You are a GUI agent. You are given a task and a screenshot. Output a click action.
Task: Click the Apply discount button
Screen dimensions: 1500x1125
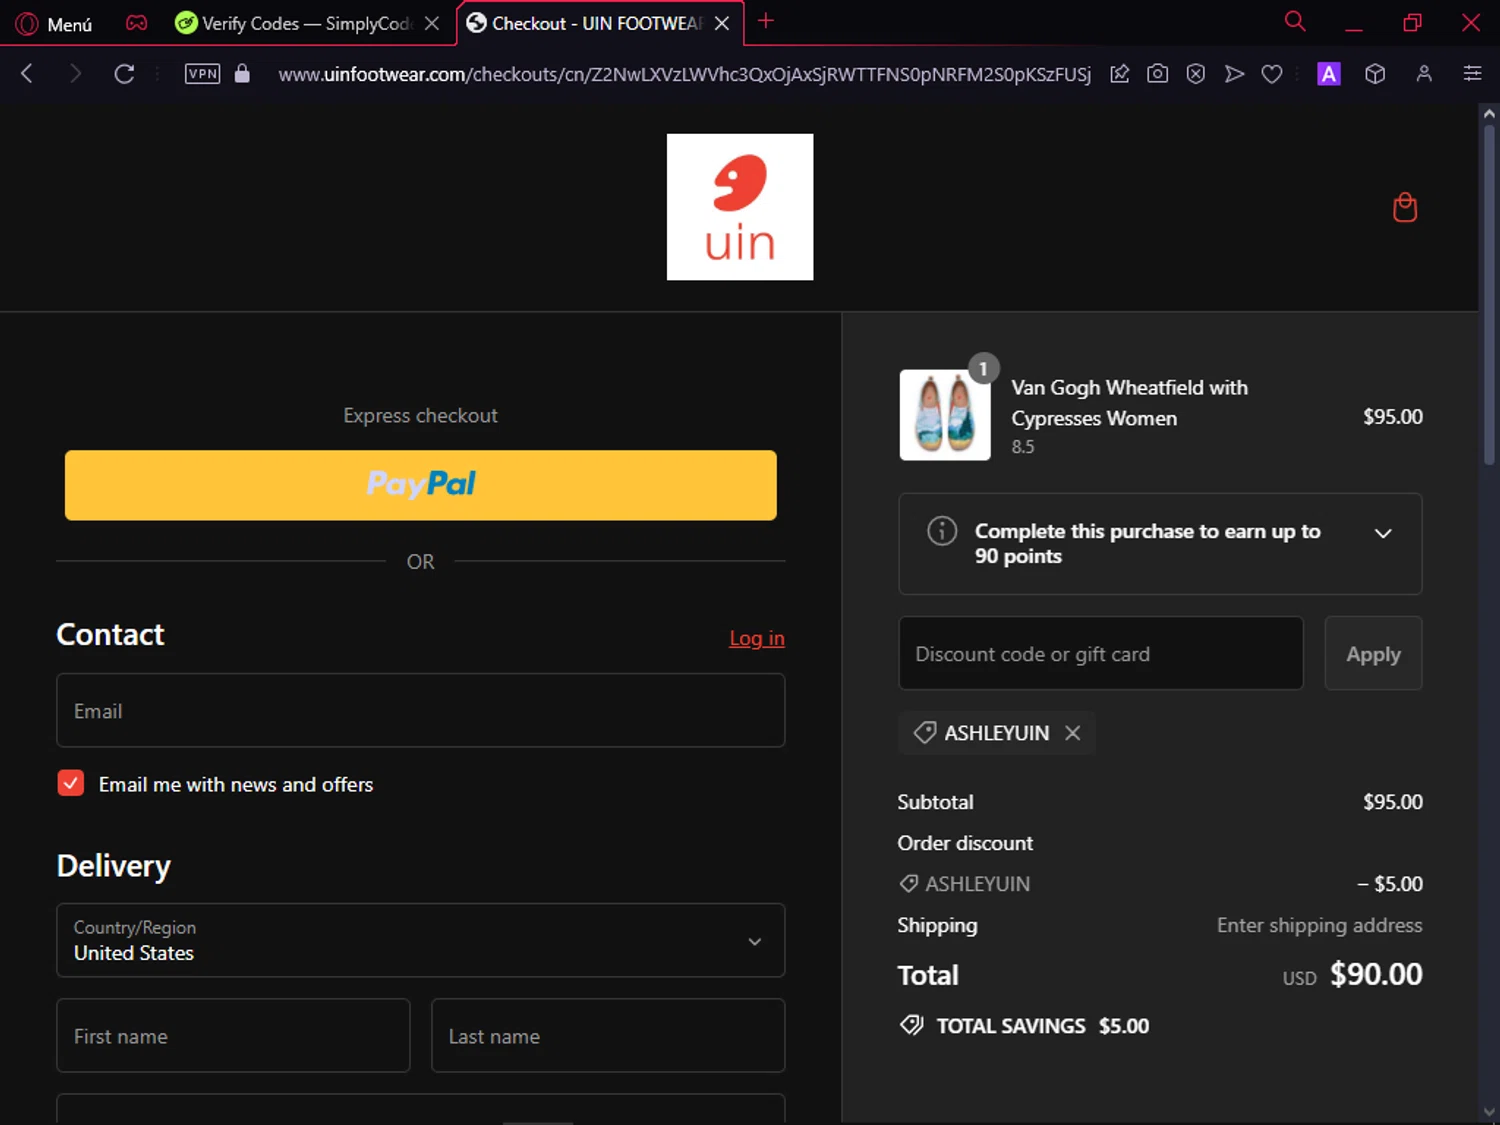pyautogui.click(x=1373, y=653)
